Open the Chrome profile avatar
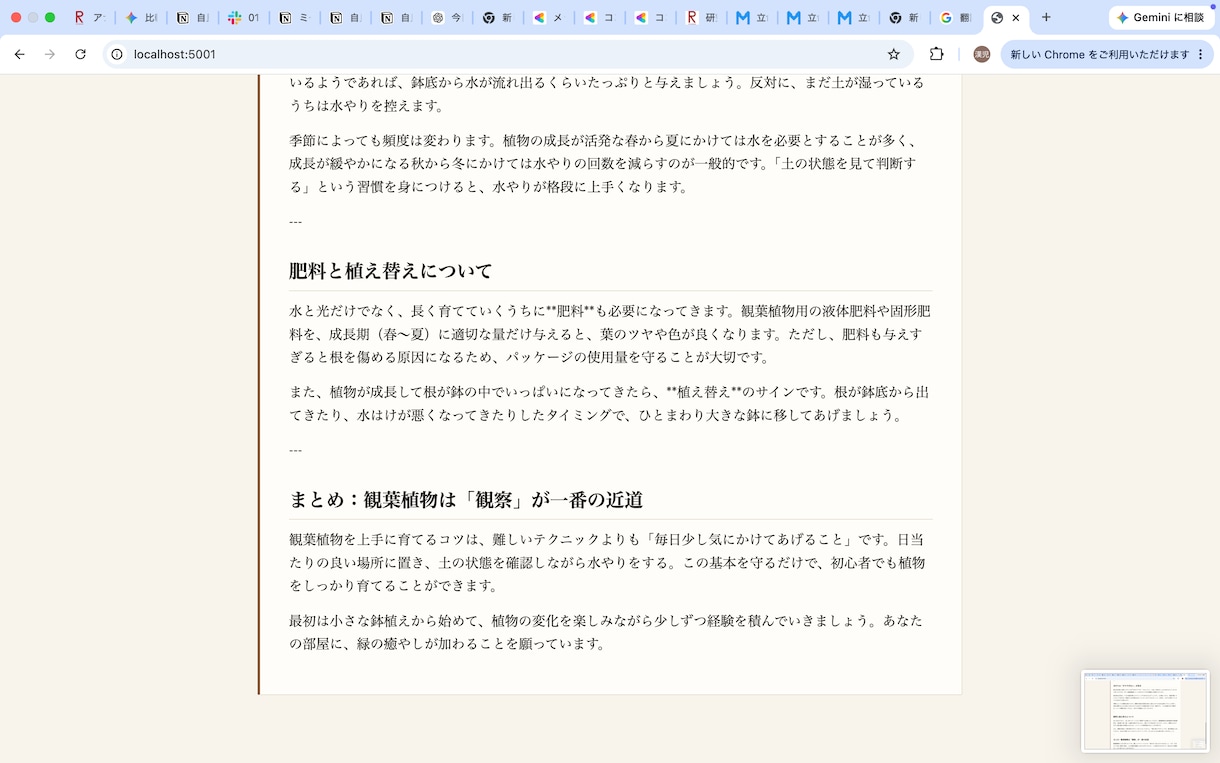 coord(982,54)
